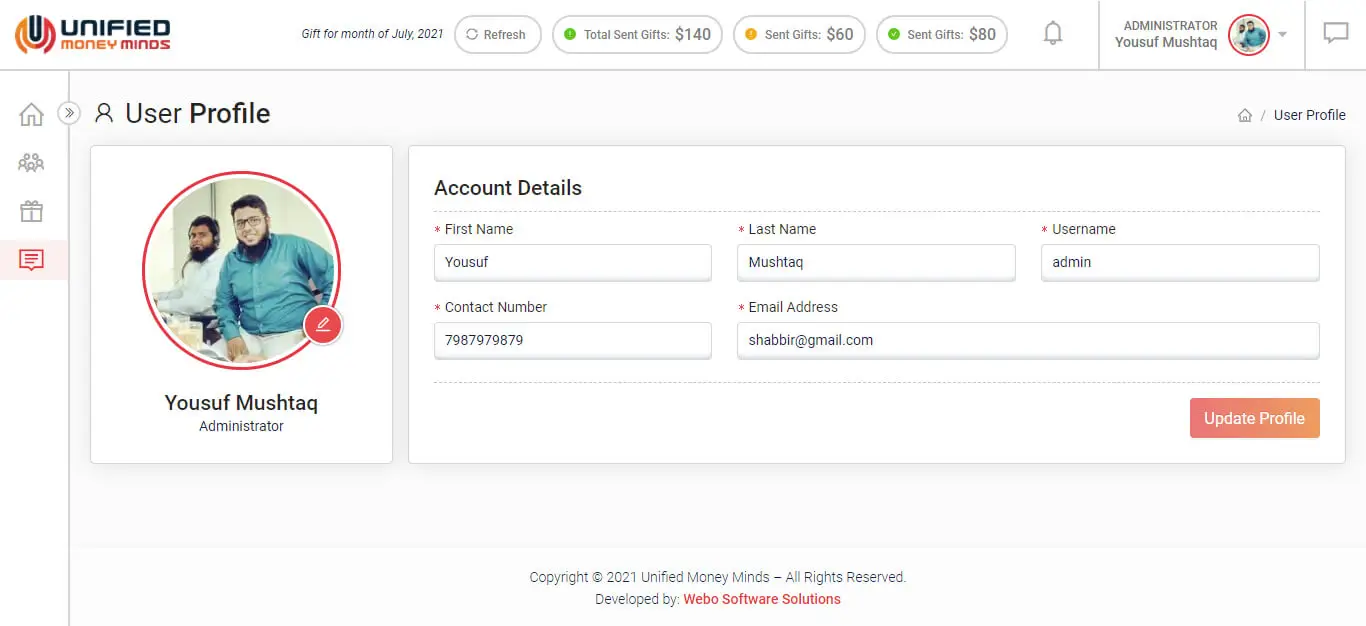Click the Update Profile button
The width and height of the screenshot is (1366, 626).
pyautogui.click(x=1254, y=418)
